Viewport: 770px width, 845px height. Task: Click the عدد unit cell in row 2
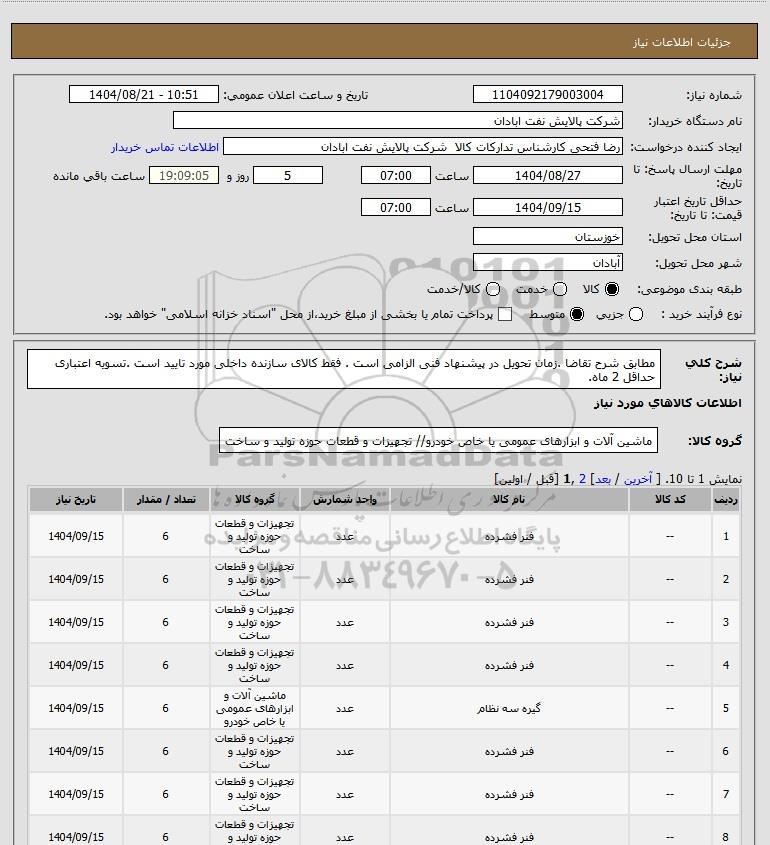(345, 579)
